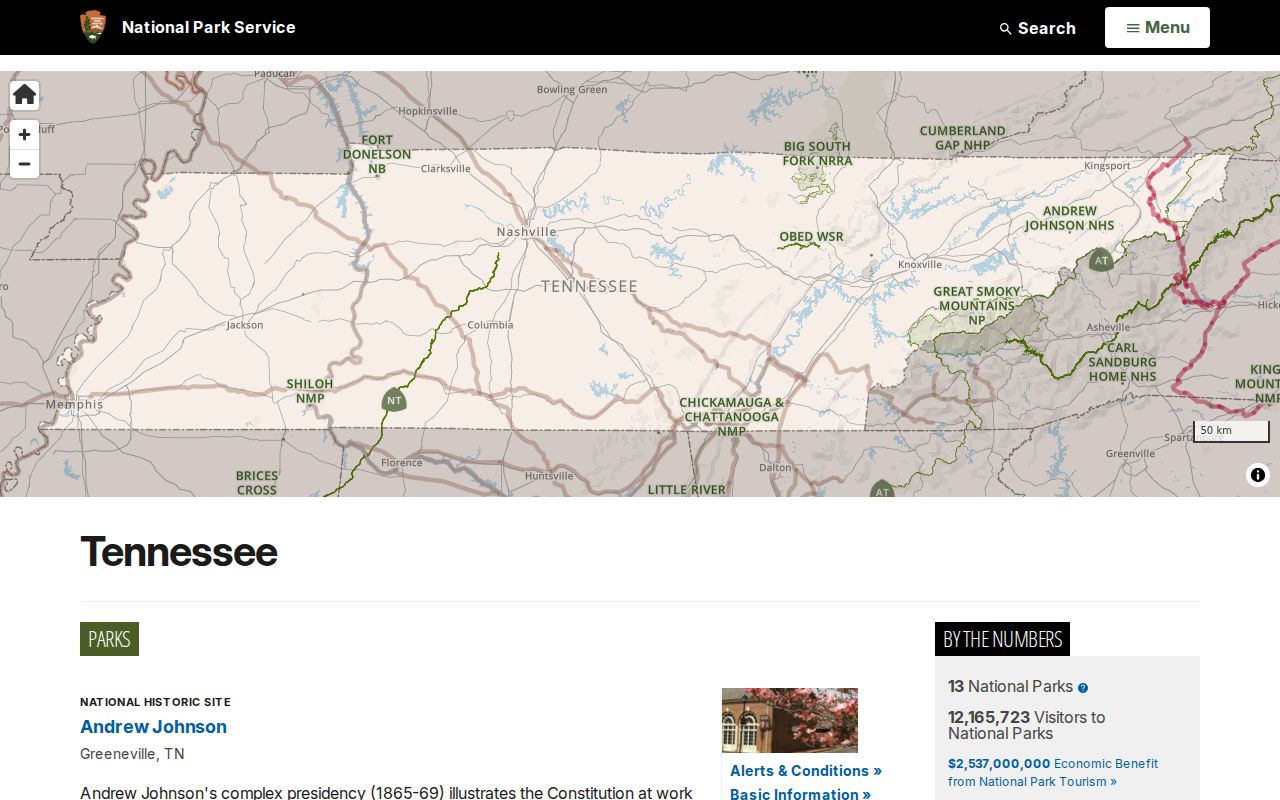1280x800 pixels.
Task: Open the Andrew Johnson park link
Action: (153, 727)
